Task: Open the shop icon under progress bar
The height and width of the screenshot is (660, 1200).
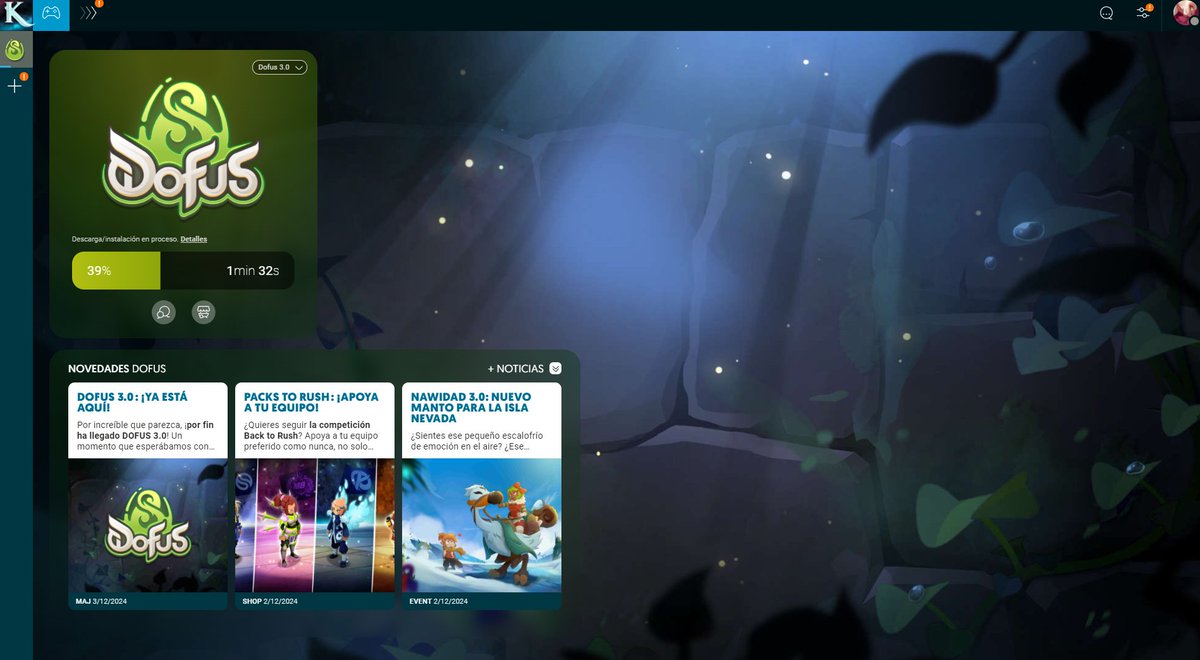Action: click(x=203, y=312)
